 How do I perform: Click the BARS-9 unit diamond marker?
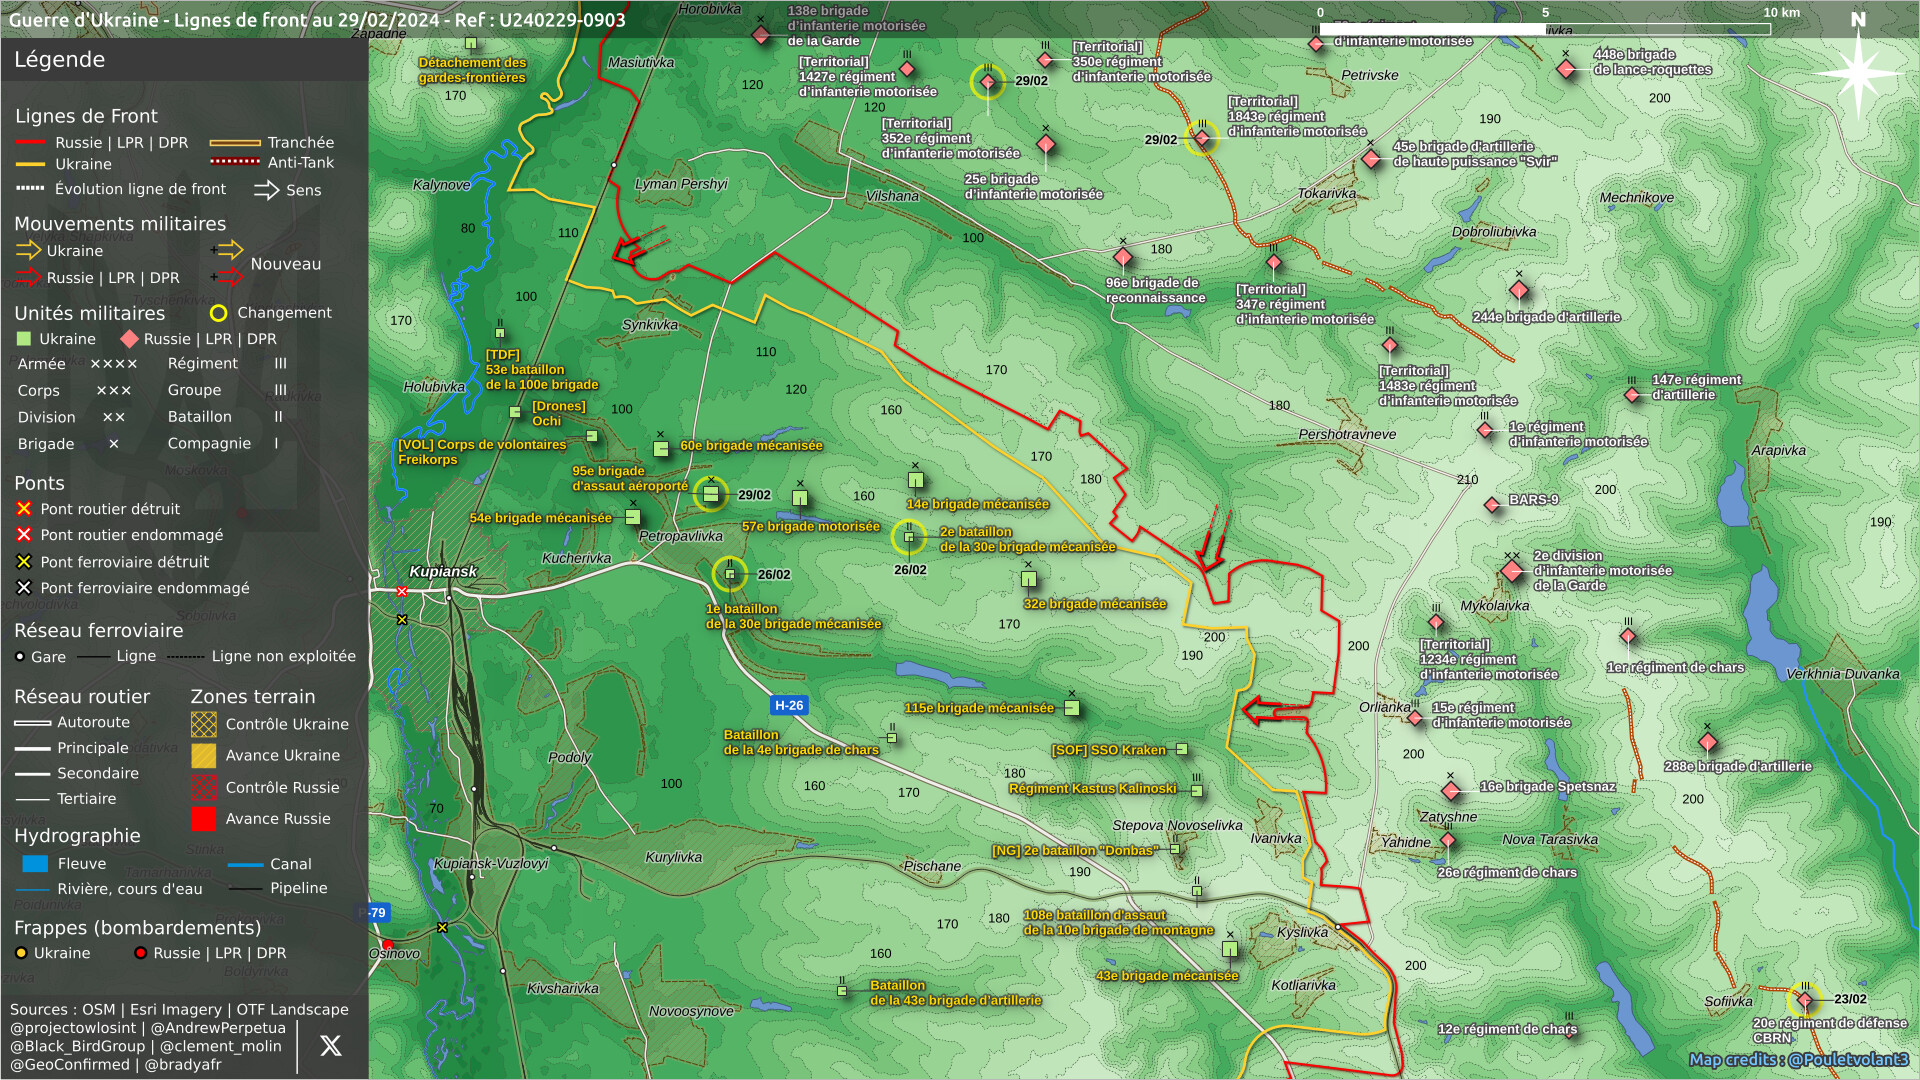1492,505
